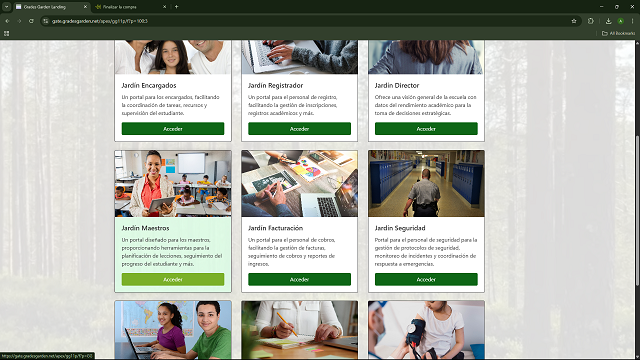Click the blood pressure nurse photo
This screenshot has width=640, height=360.
[x=427, y=330]
